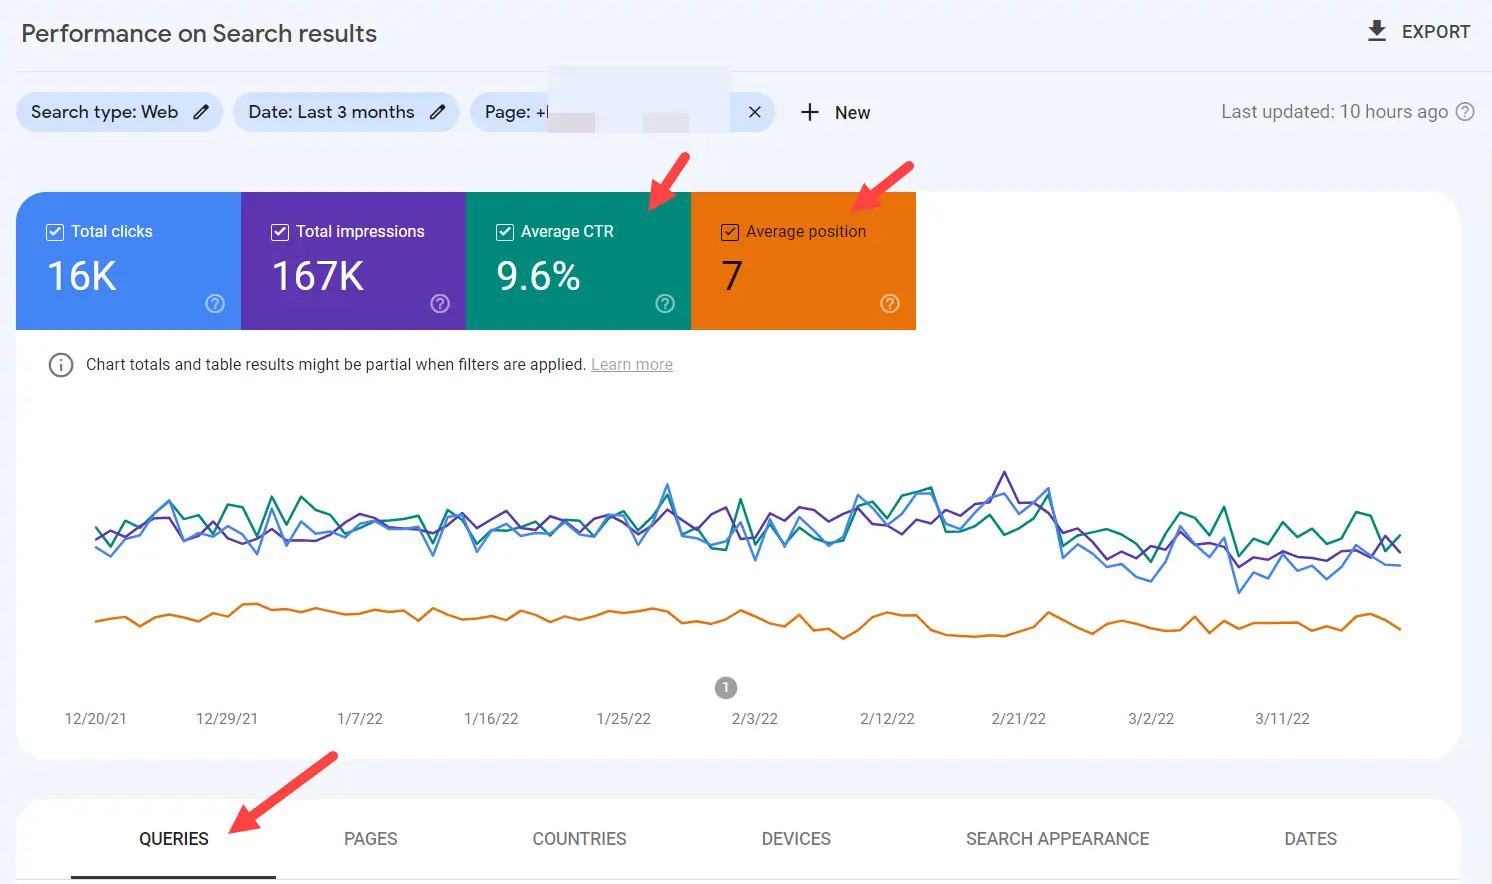Switch to the Countries tab
The height and width of the screenshot is (884, 1492).
click(579, 839)
